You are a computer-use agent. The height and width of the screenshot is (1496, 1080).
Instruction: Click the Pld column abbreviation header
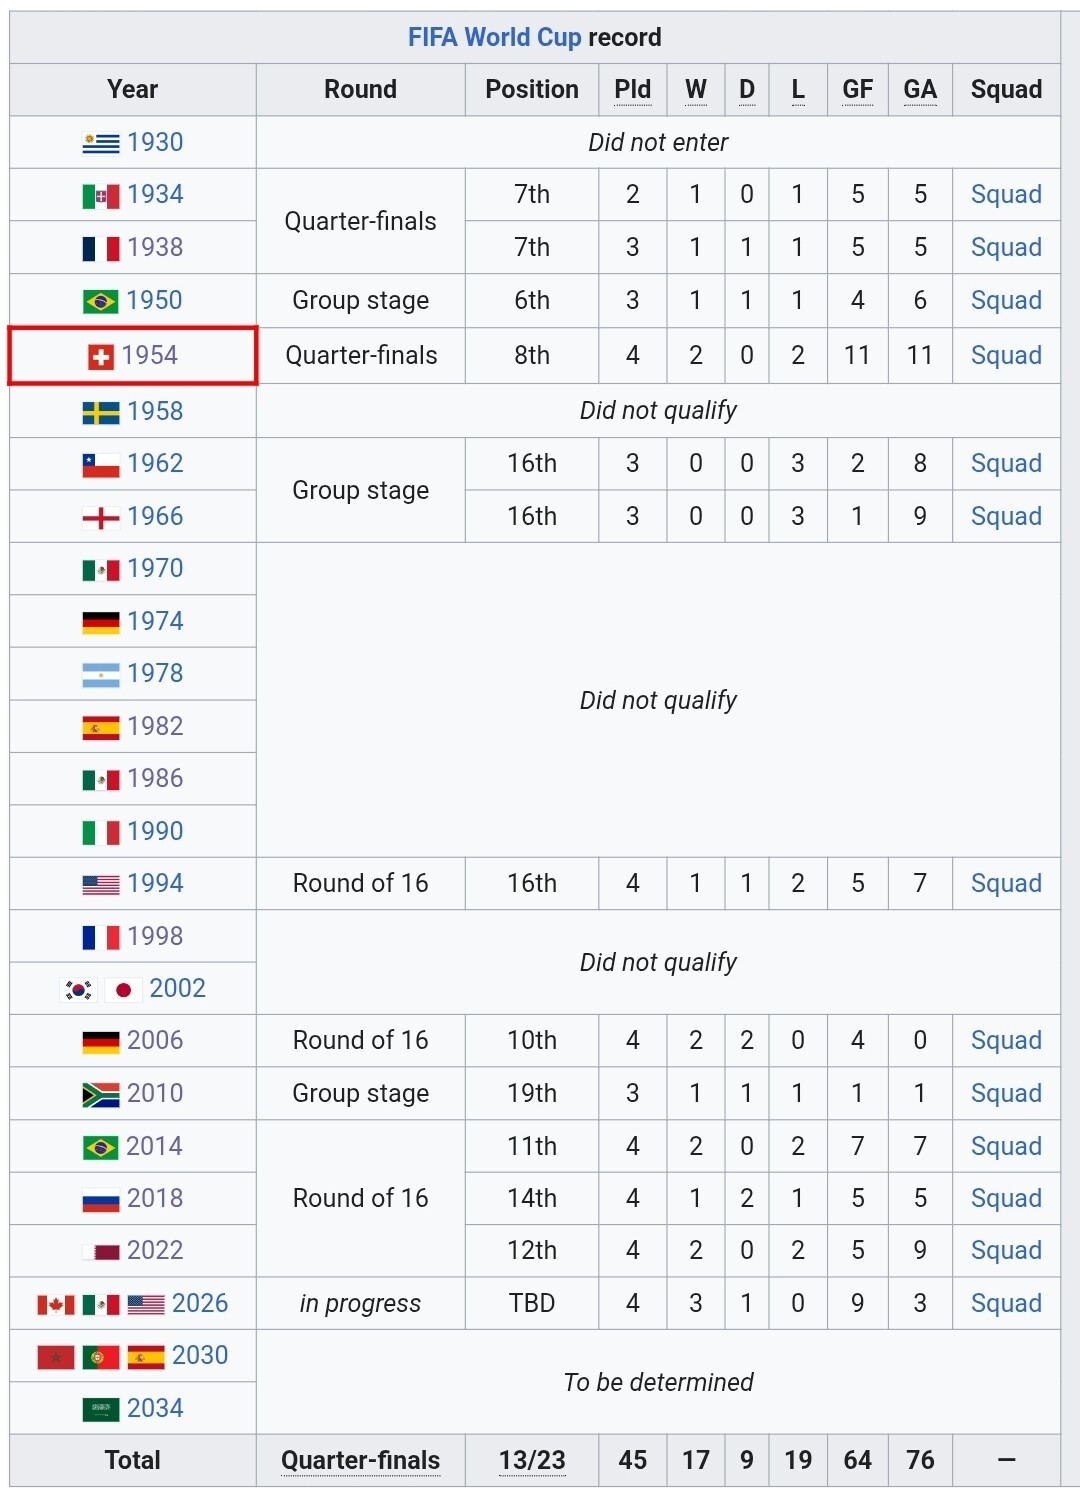pos(632,90)
